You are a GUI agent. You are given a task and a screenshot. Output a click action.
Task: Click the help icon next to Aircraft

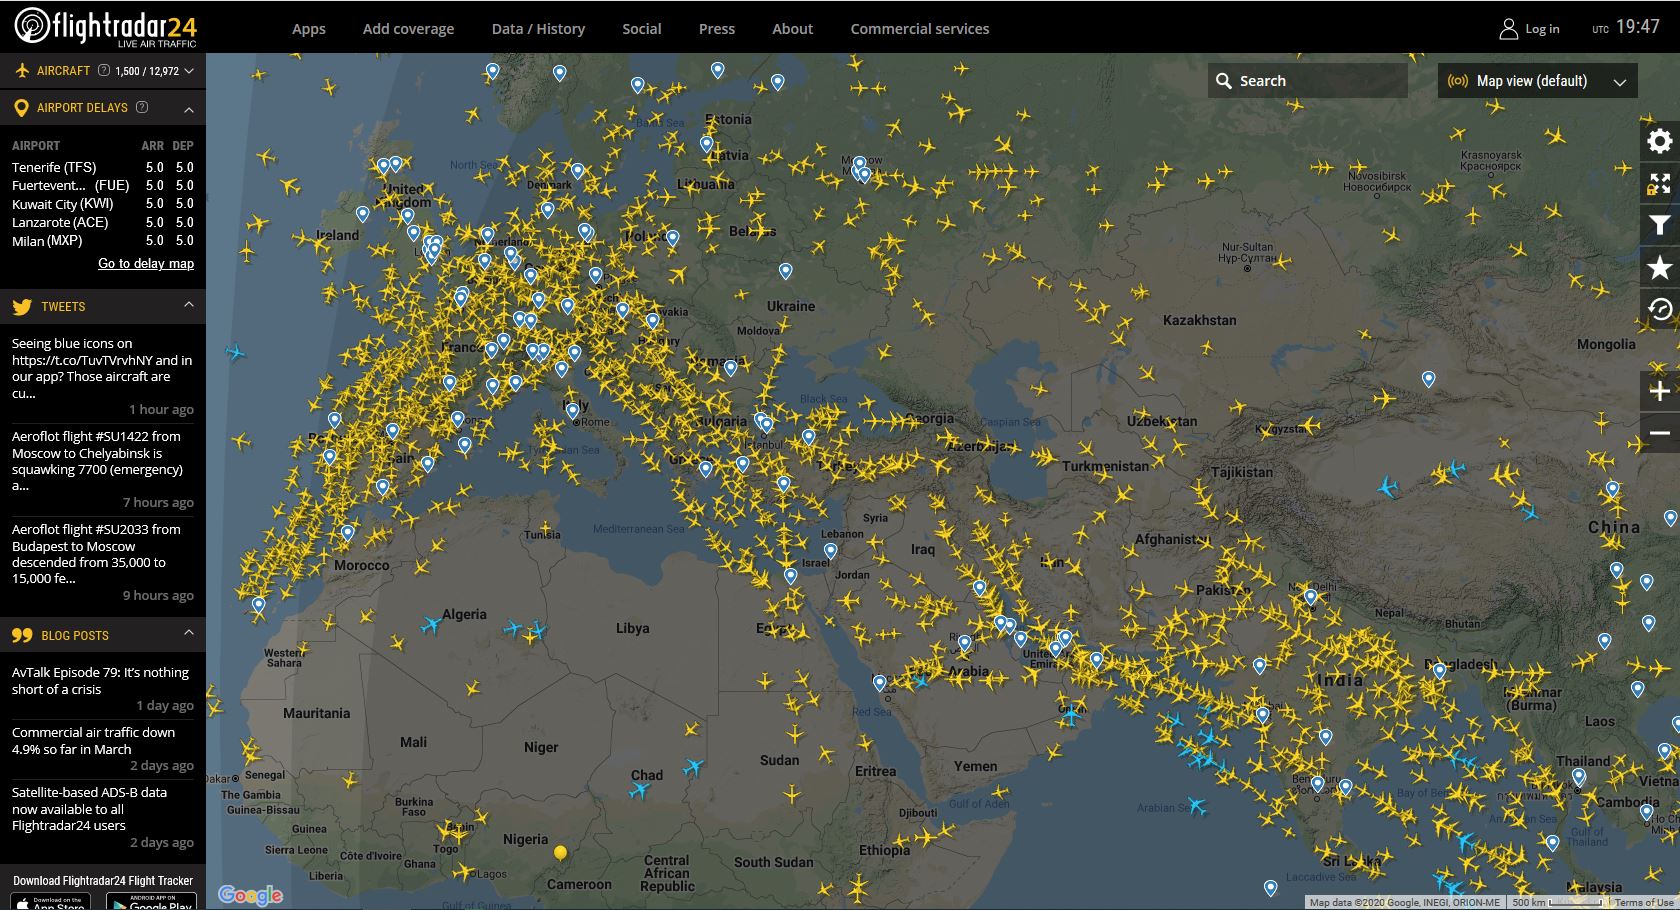pyautogui.click(x=103, y=71)
